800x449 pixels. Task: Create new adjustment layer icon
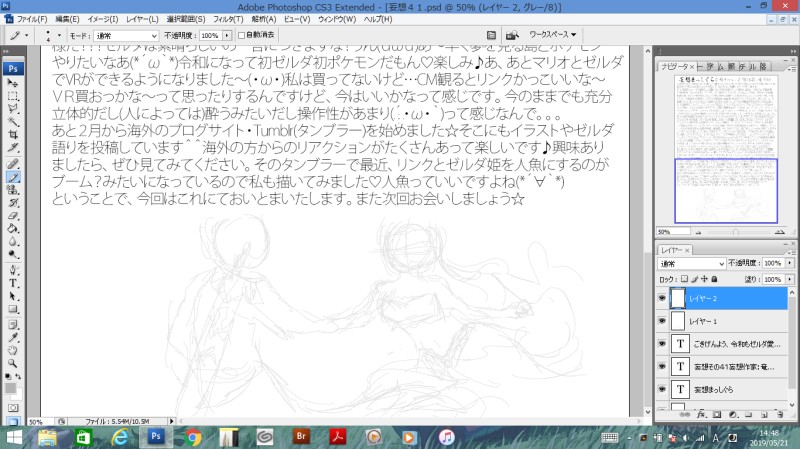(733, 415)
